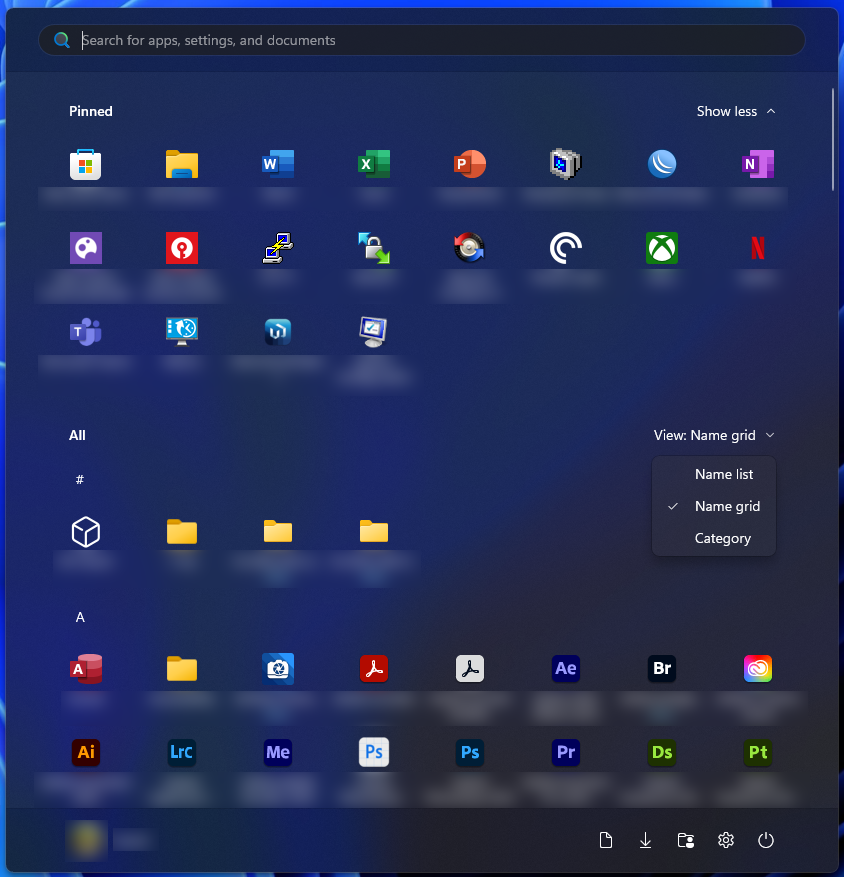Open the grey Acrobat Distiller icon

point(470,668)
